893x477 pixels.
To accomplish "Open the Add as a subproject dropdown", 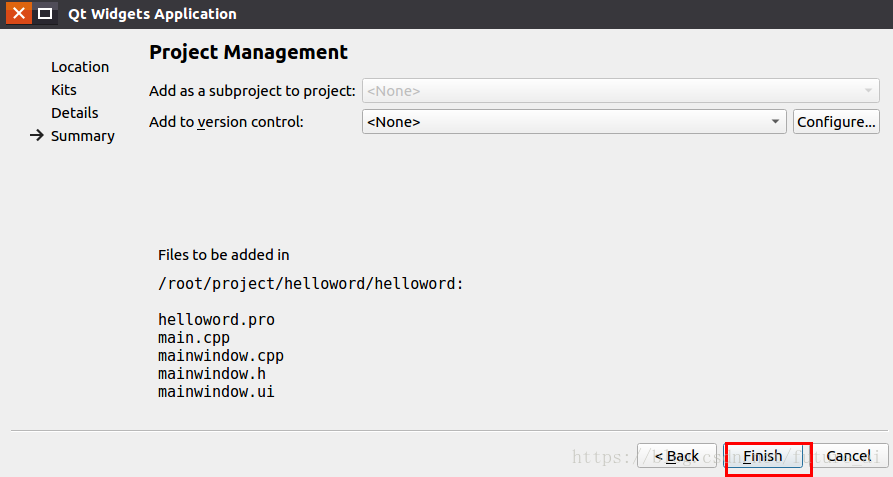I will pyautogui.click(x=621, y=91).
